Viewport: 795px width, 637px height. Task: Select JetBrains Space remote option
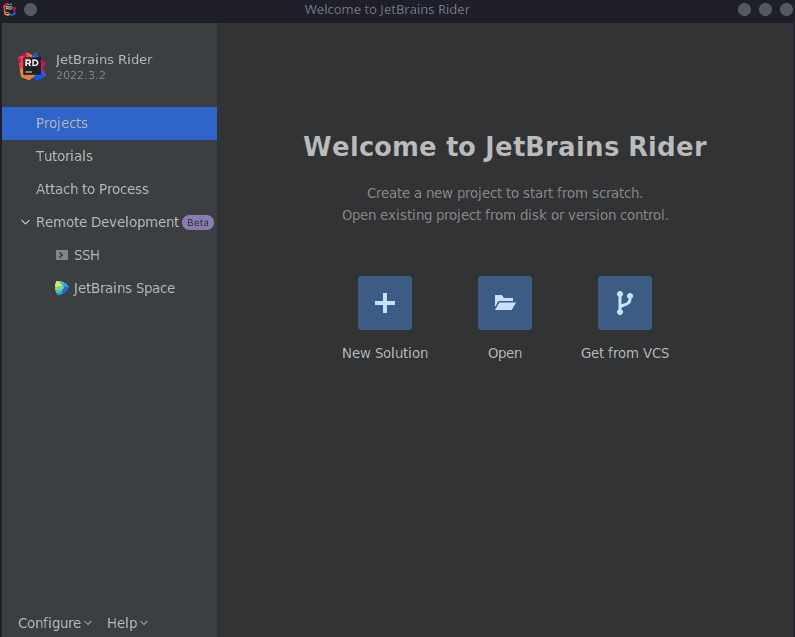[110, 288]
